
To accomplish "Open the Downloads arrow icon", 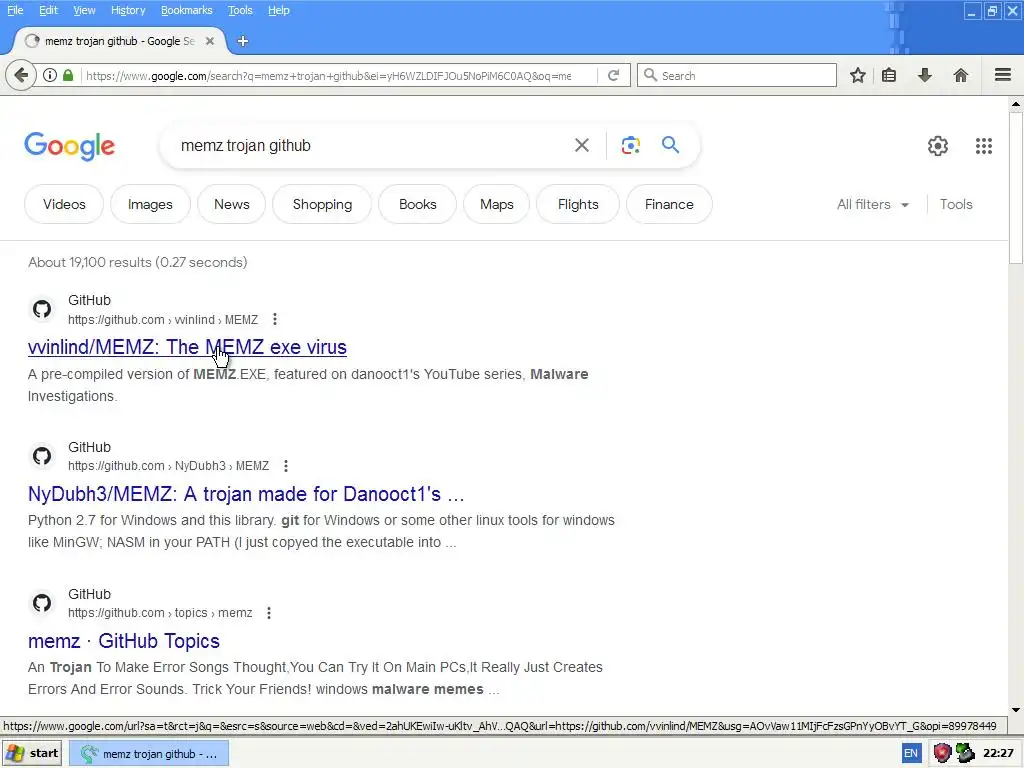I will coord(924,75).
